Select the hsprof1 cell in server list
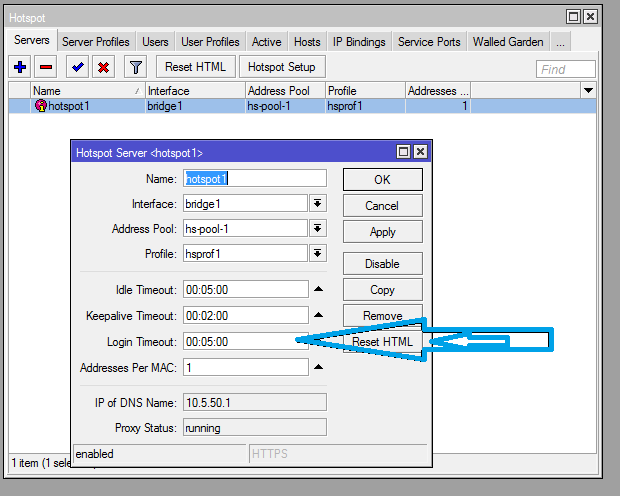Screen dimensions: 620x496 click(x=365, y=106)
